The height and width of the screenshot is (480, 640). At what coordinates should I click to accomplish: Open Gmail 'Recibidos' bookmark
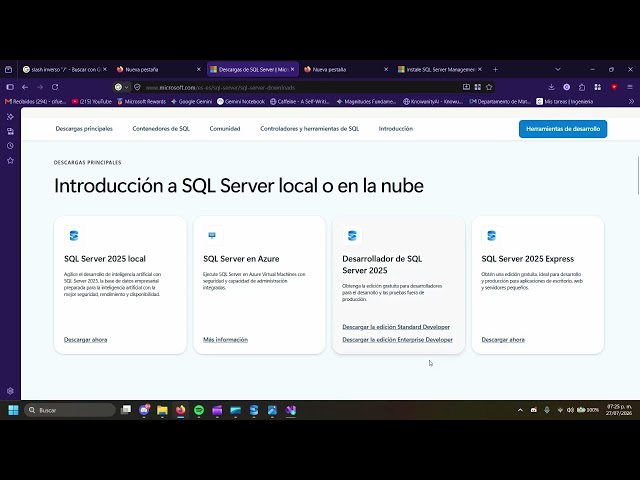tap(36, 101)
